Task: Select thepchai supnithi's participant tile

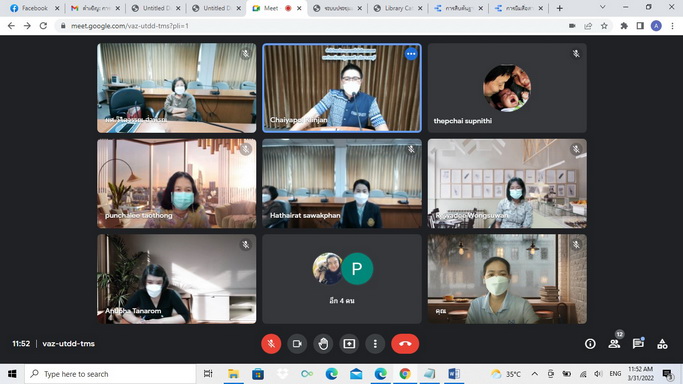Action: click(507, 88)
